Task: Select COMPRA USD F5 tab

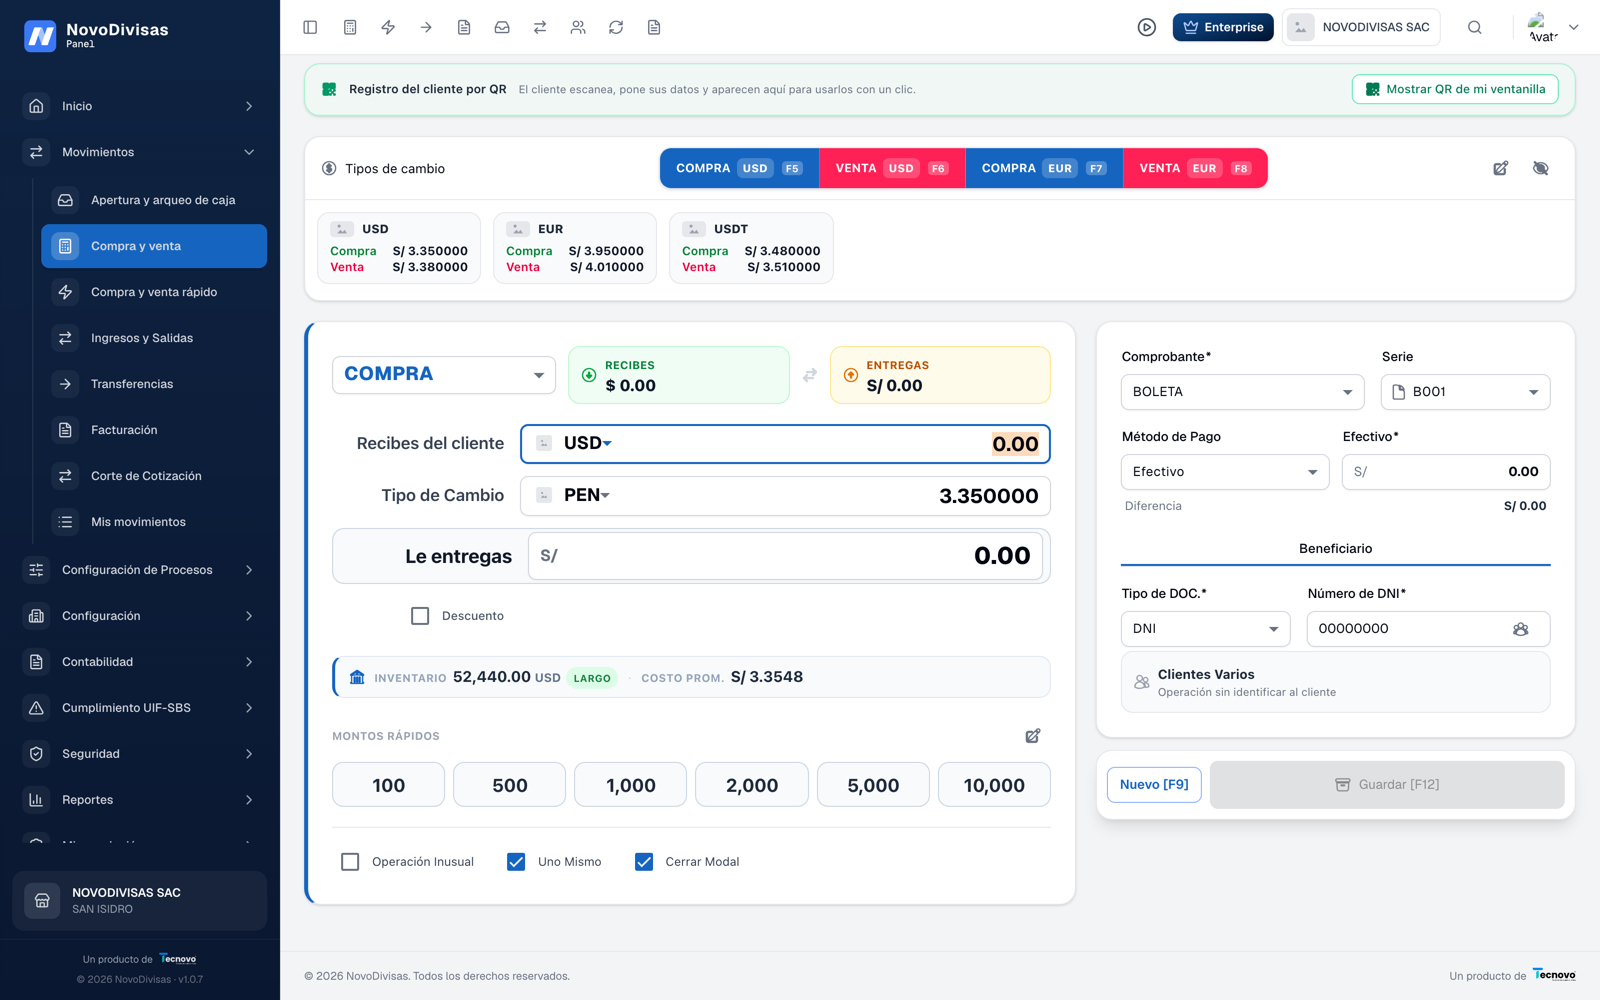Action: (x=740, y=168)
